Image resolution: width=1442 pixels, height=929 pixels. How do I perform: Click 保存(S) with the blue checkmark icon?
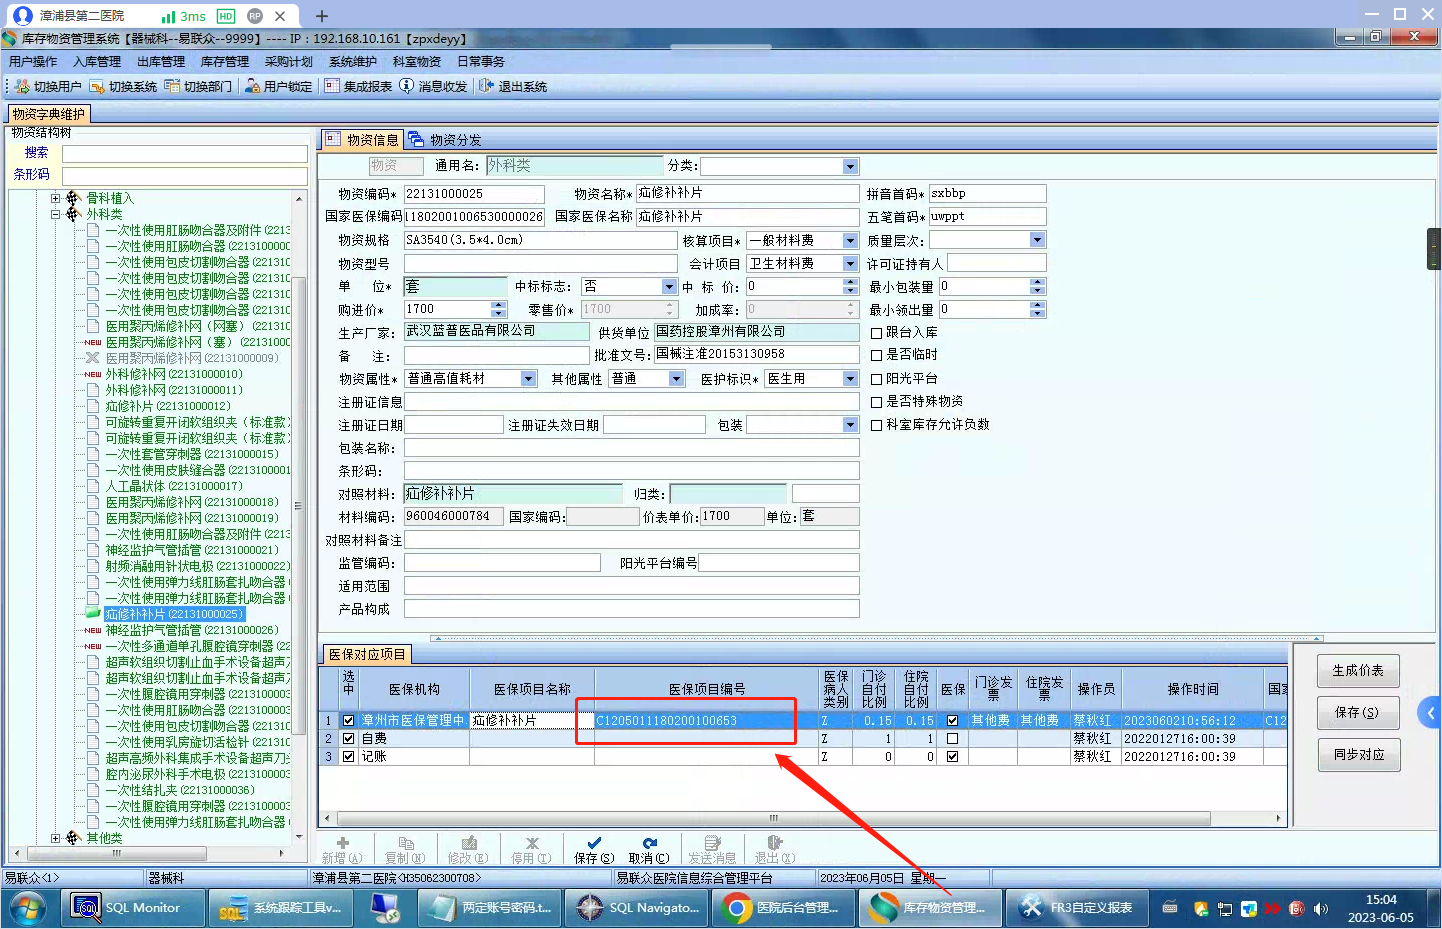tap(594, 850)
